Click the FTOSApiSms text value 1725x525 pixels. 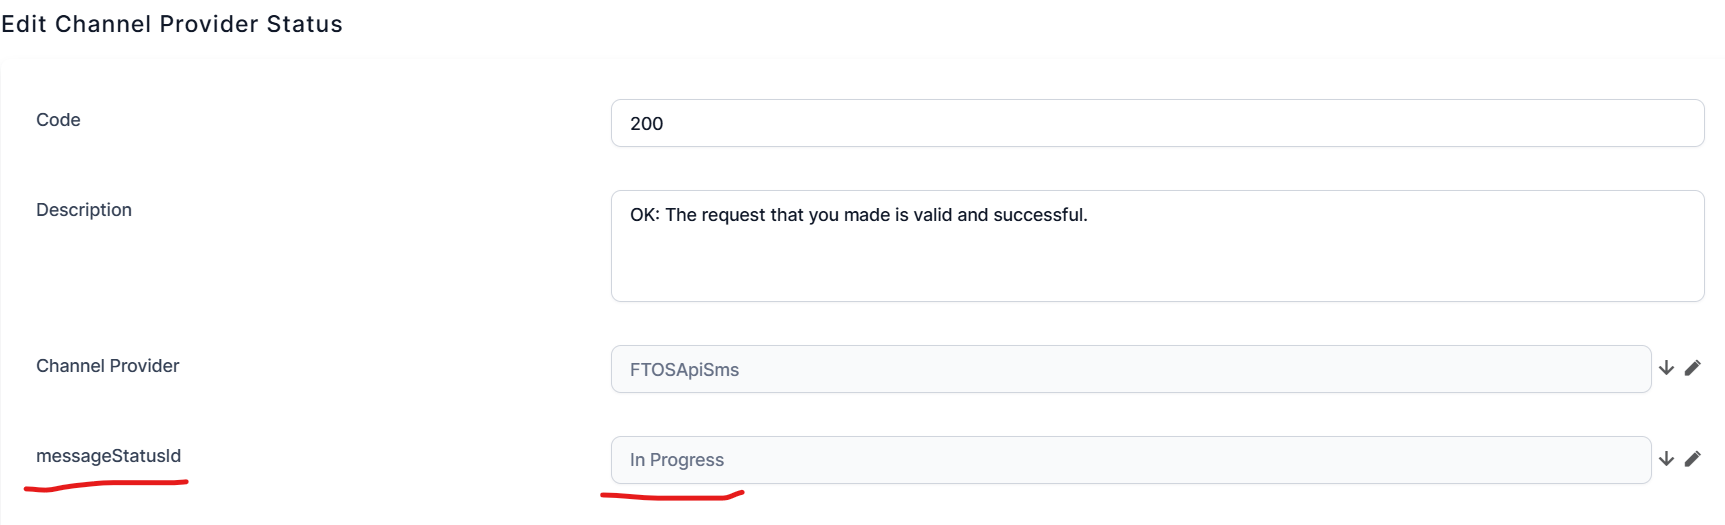click(x=684, y=370)
